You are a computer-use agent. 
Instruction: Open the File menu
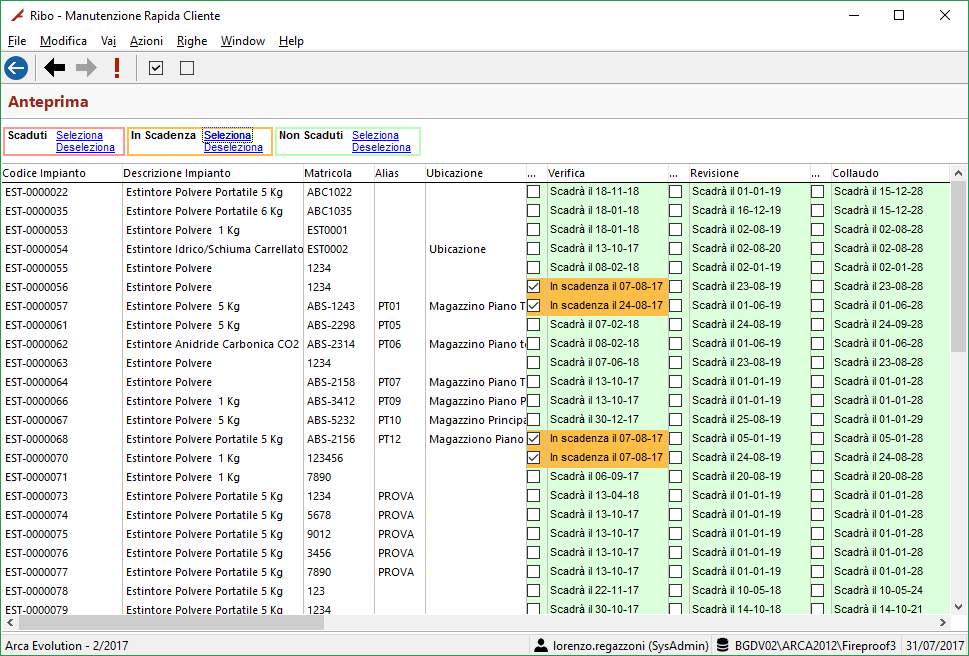(x=17, y=41)
